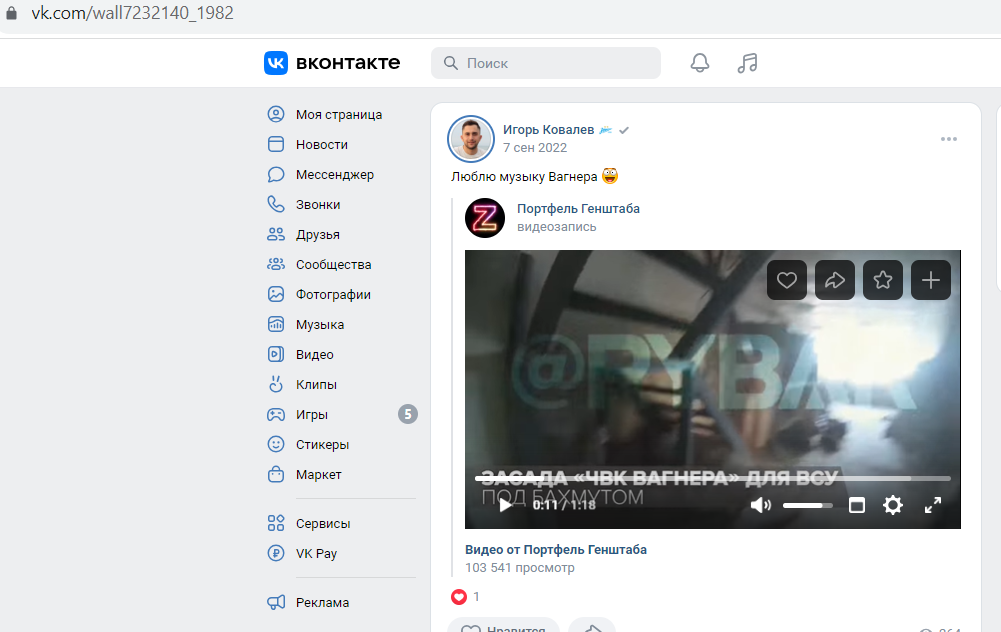
Task: Click the Видео sidebar icon
Action: click(276, 354)
